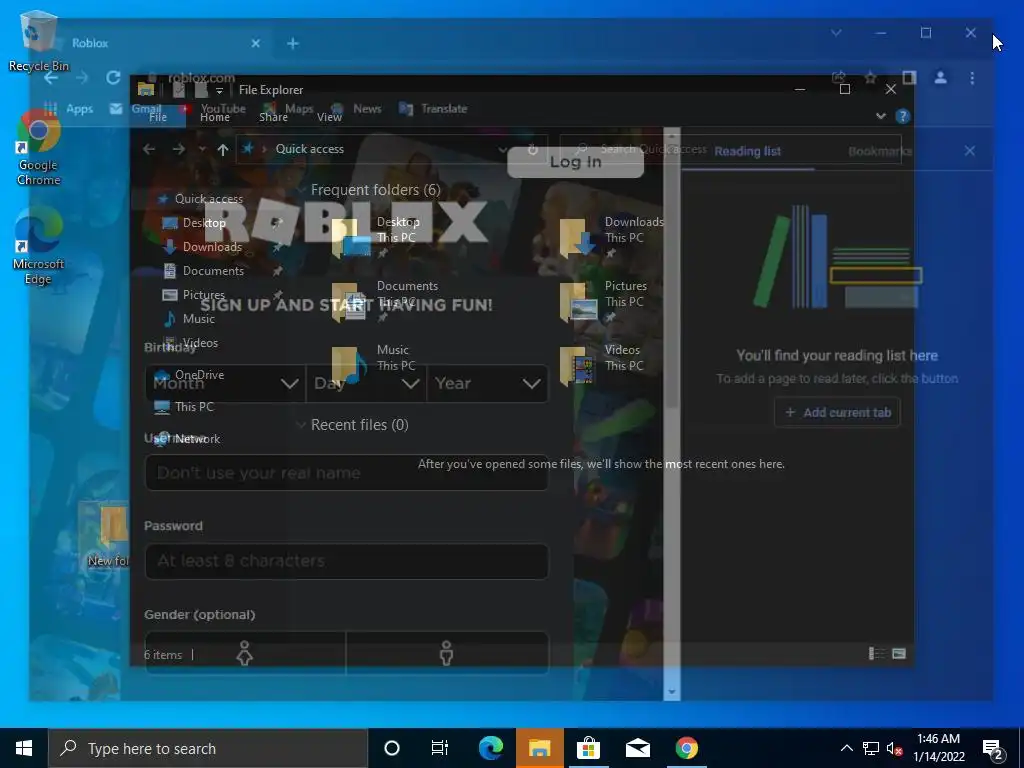The image size is (1024, 768).
Task: Focus the Roblox Username input field
Action: (x=346, y=473)
